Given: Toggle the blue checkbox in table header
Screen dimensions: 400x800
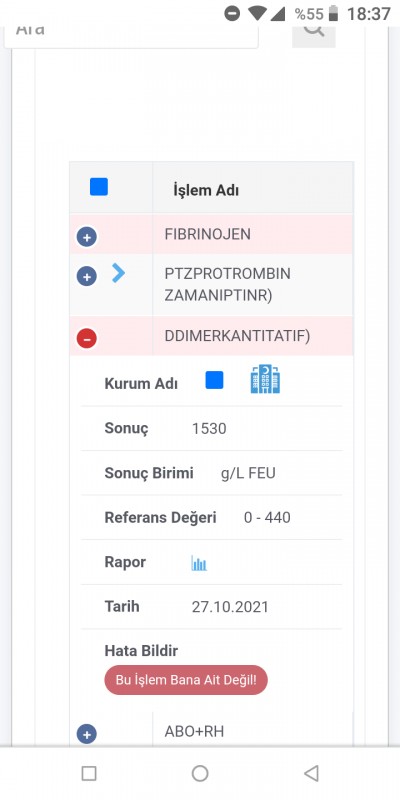Looking at the screenshot, I should [x=99, y=187].
